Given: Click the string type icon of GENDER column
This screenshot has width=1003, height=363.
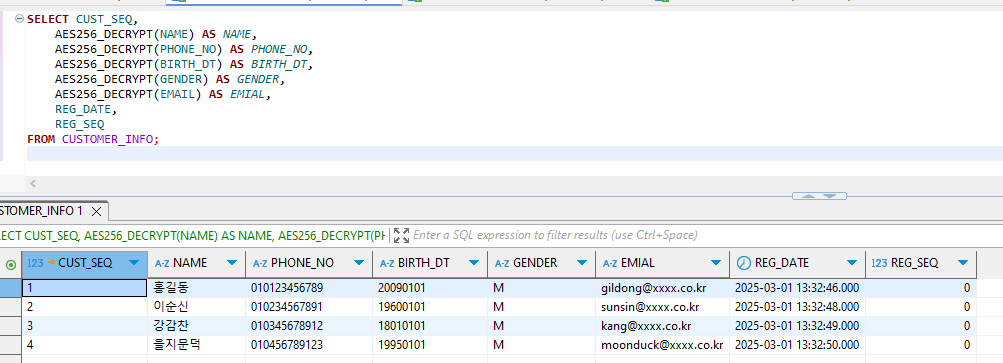Looking at the screenshot, I should click(502, 263).
